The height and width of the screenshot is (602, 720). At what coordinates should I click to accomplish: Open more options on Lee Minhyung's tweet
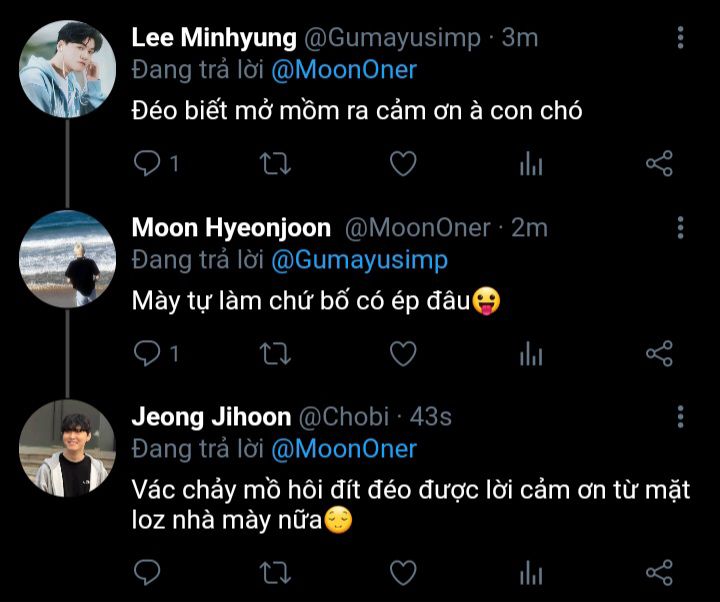click(x=681, y=38)
